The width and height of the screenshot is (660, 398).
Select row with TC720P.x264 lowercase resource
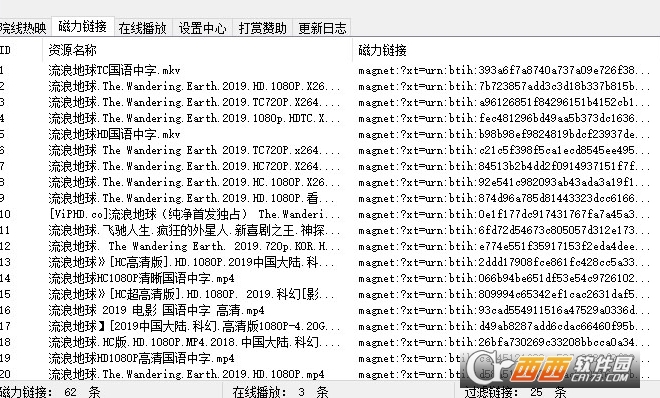pyautogui.click(x=194, y=150)
